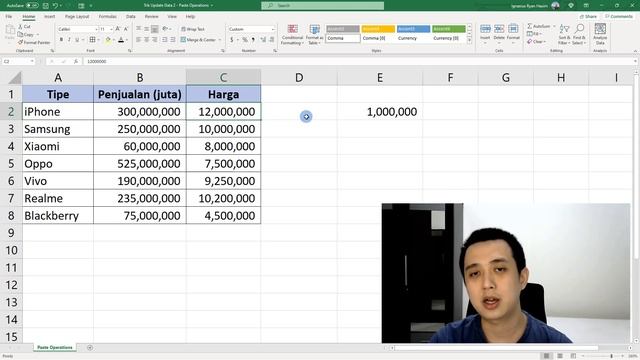Image resolution: width=640 pixels, height=360 pixels.
Task: Switch to the Page Layout tab
Action: click(x=77, y=17)
